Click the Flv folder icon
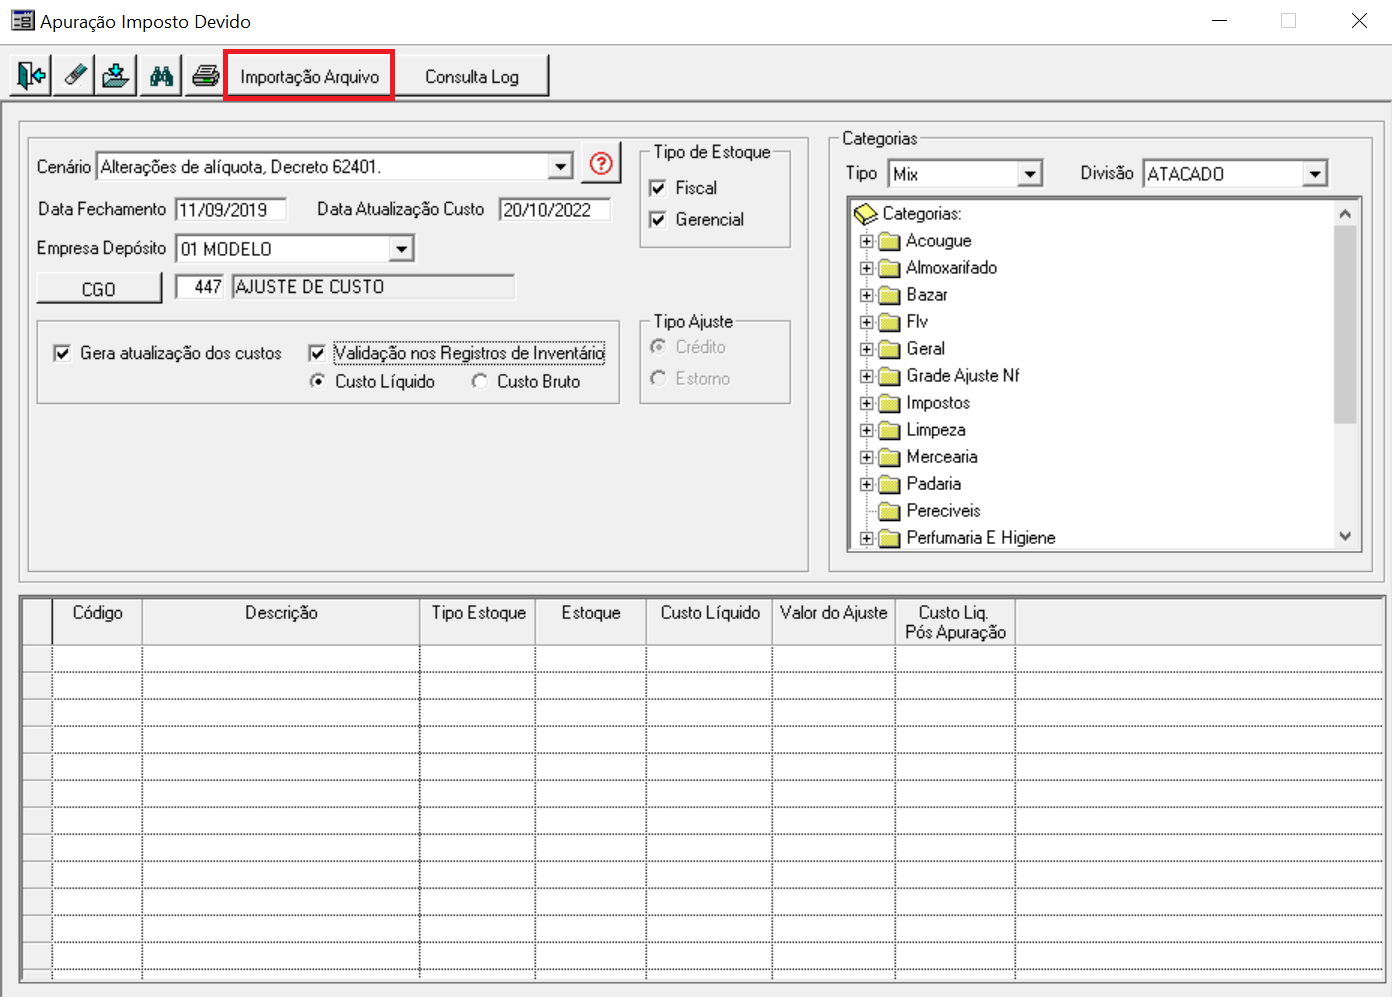Image resolution: width=1392 pixels, height=997 pixels. click(x=889, y=322)
